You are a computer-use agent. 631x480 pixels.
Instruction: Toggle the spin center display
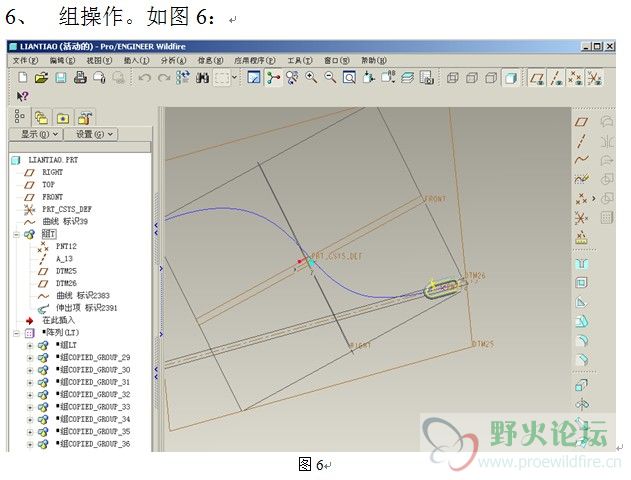[x=273, y=77]
